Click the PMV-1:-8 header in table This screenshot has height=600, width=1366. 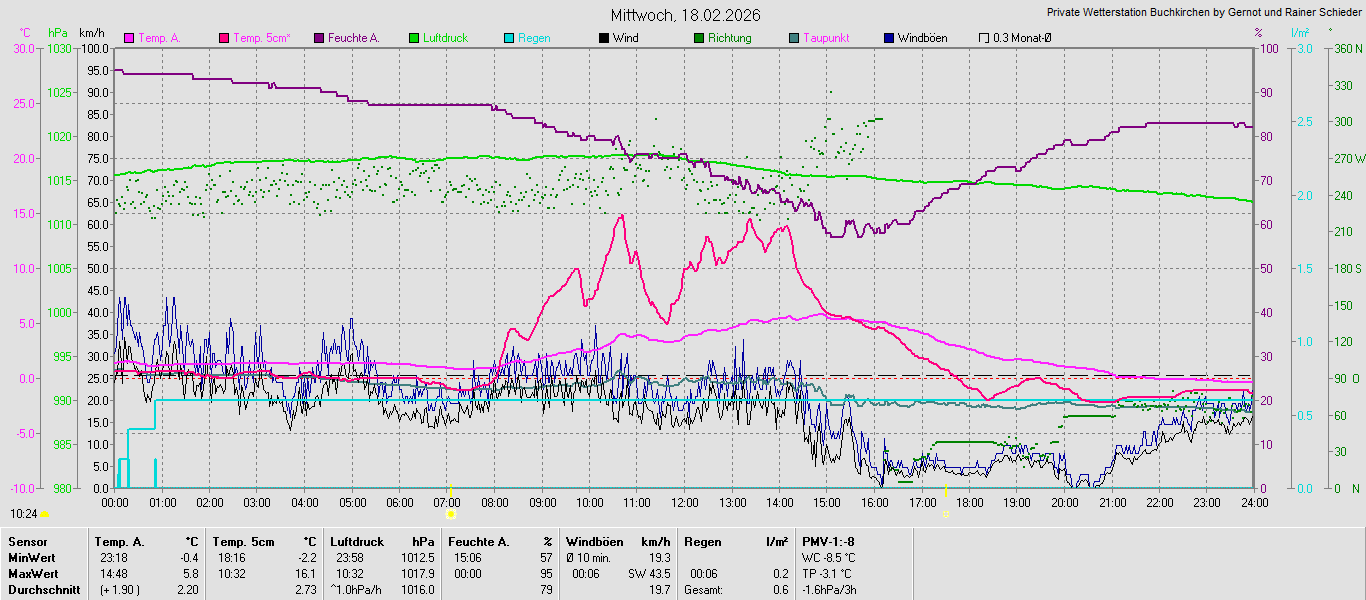pyautogui.click(x=828, y=542)
